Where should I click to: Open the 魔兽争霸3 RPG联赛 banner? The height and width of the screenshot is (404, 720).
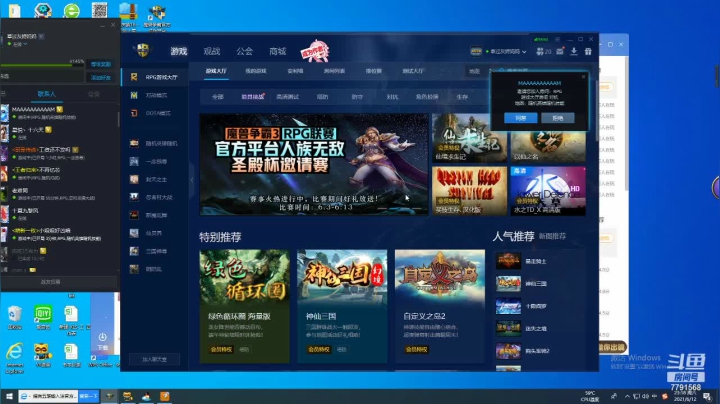(x=314, y=164)
